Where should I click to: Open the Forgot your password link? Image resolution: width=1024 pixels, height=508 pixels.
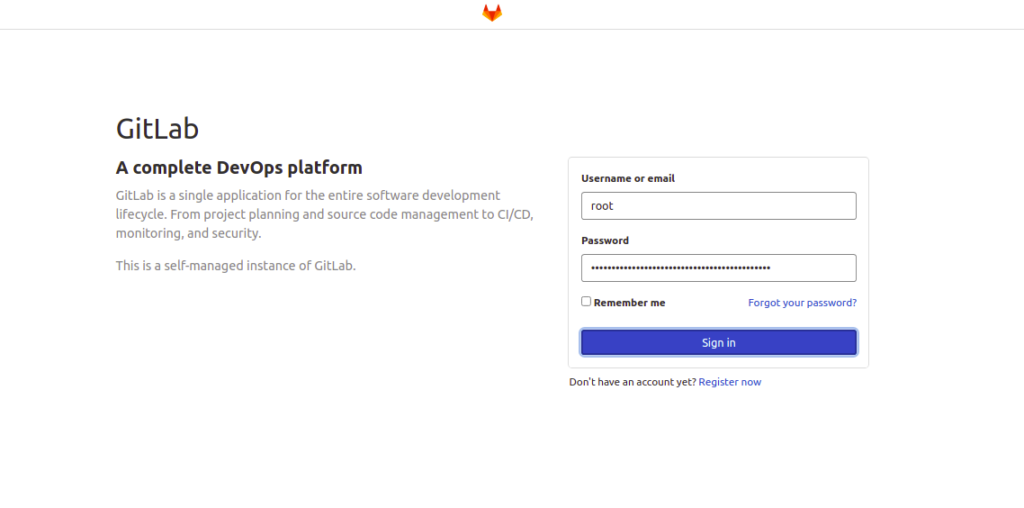point(802,302)
